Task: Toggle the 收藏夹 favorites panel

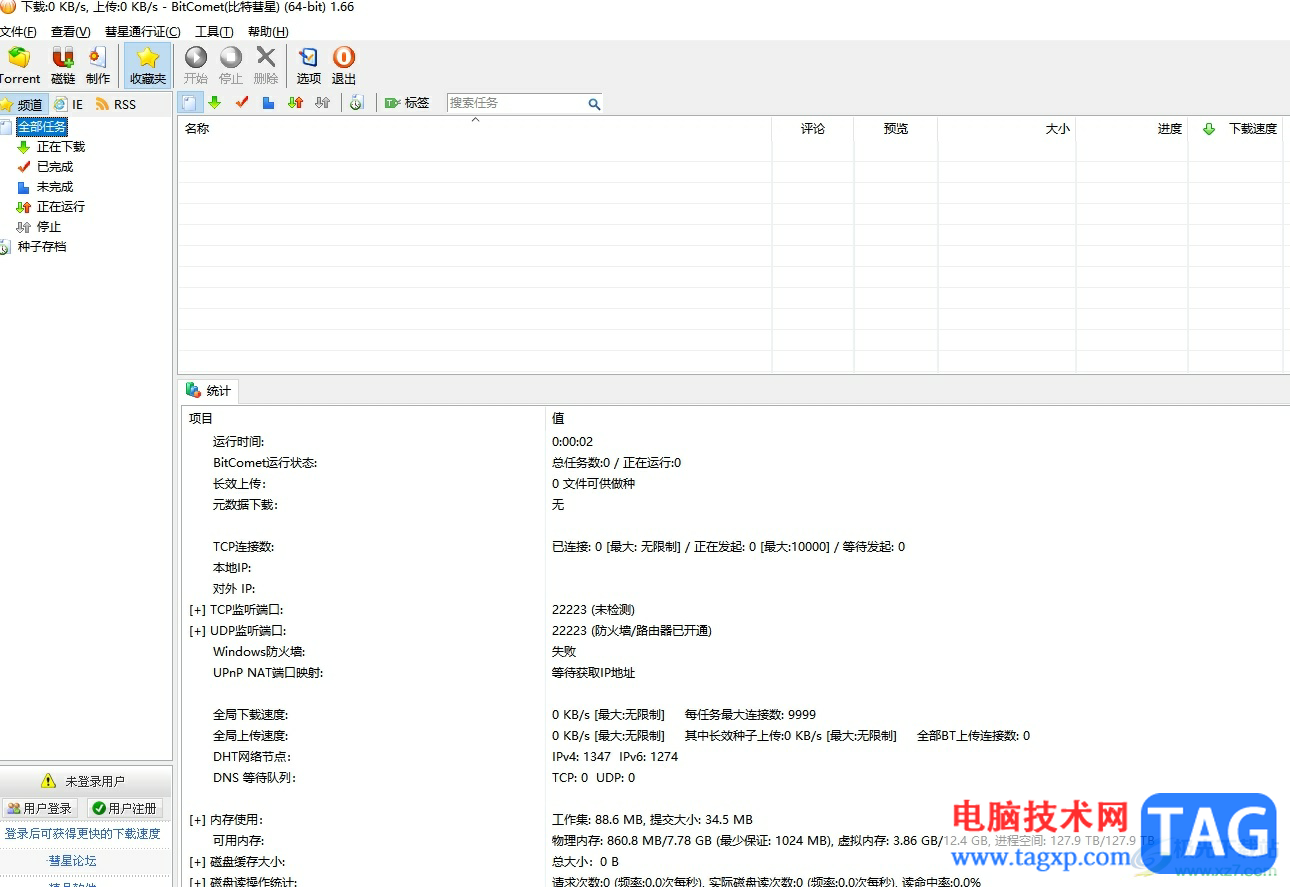Action: coord(148,66)
